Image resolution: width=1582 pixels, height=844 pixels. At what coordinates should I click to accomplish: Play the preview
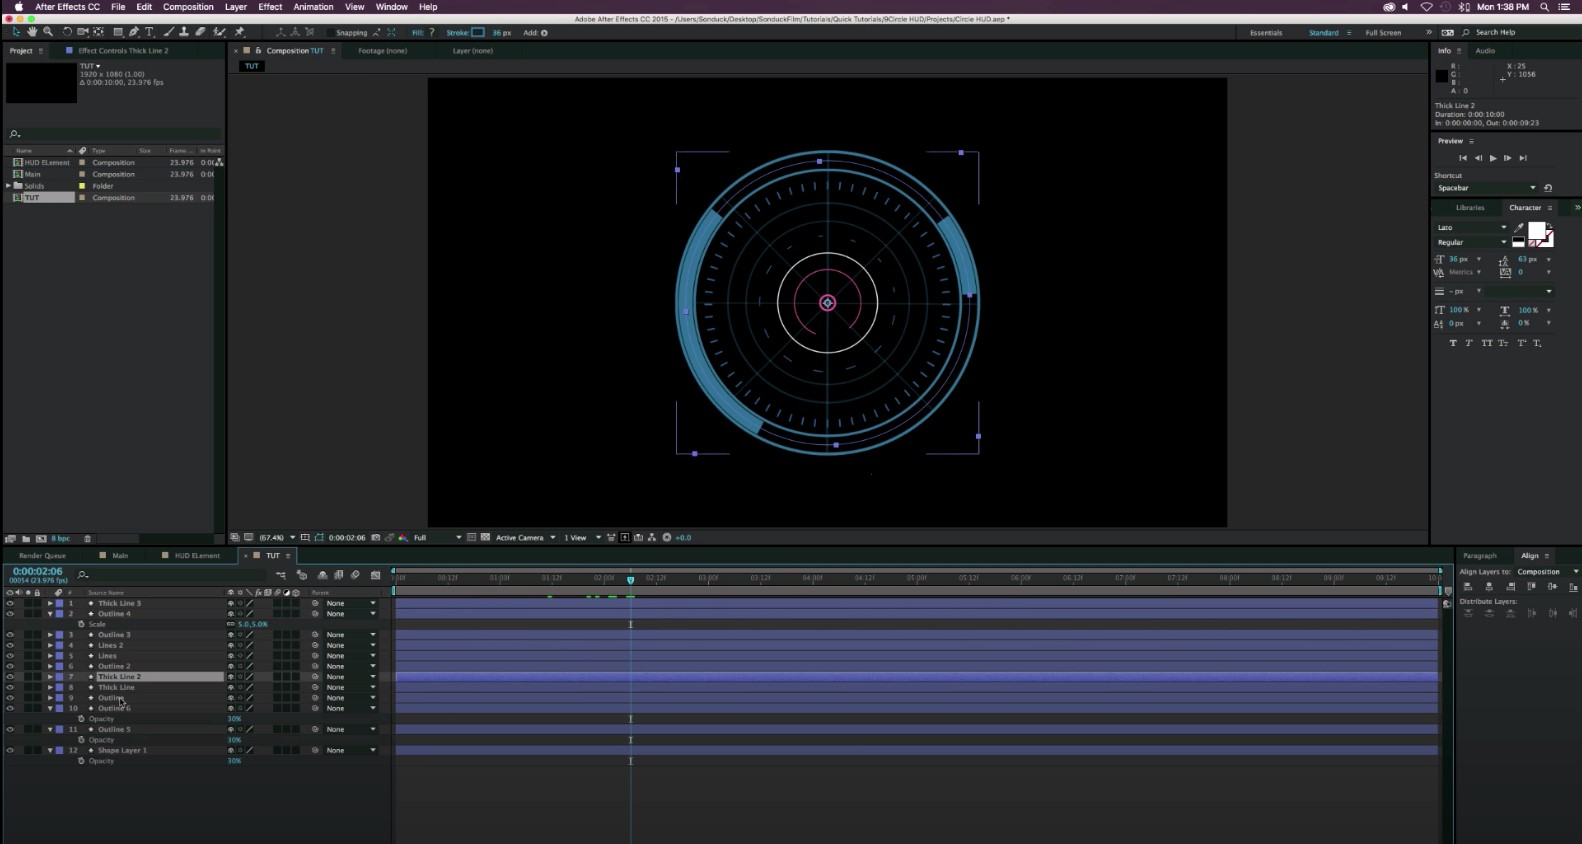[1493, 158]
